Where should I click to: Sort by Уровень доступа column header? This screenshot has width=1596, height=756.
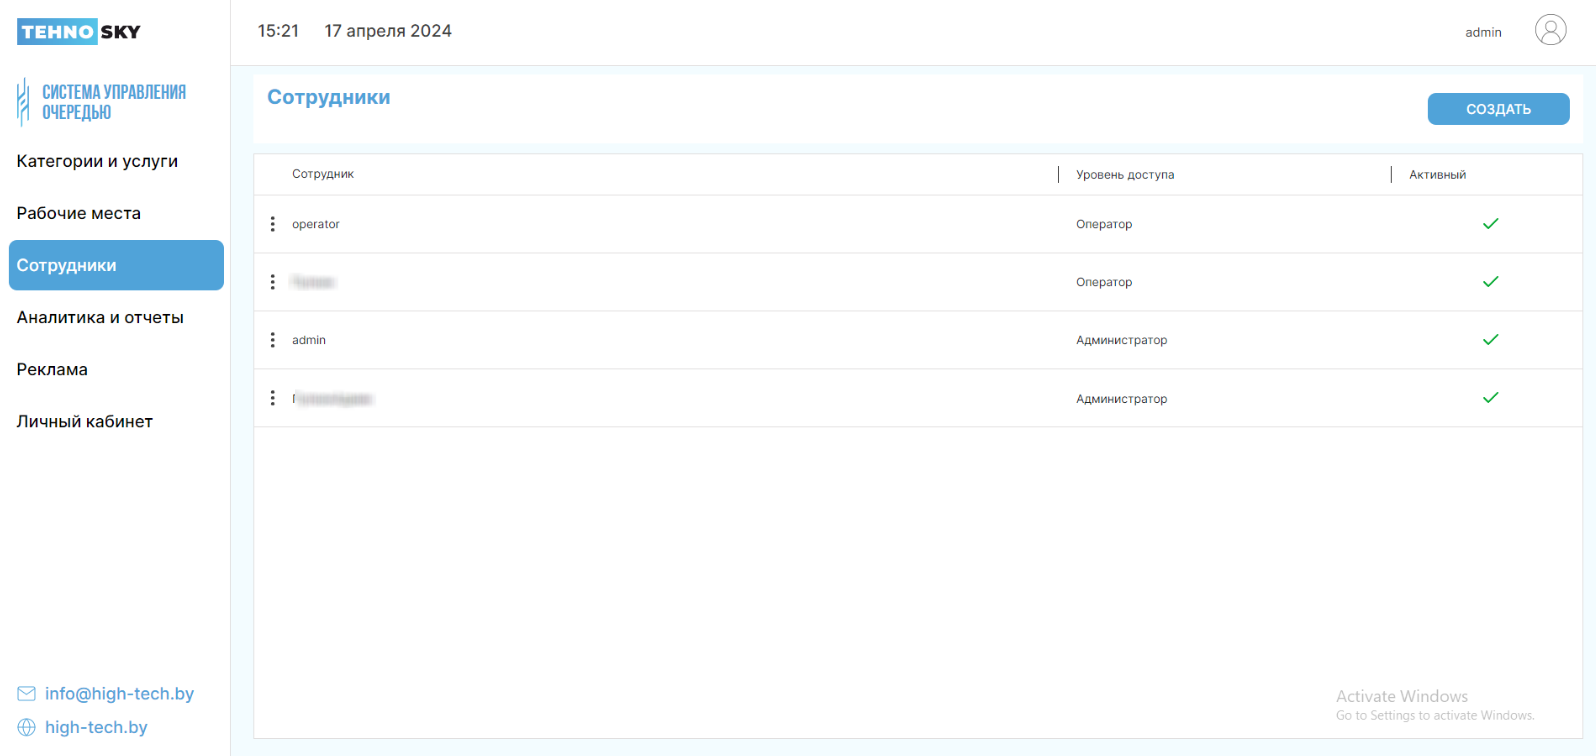1125,175
